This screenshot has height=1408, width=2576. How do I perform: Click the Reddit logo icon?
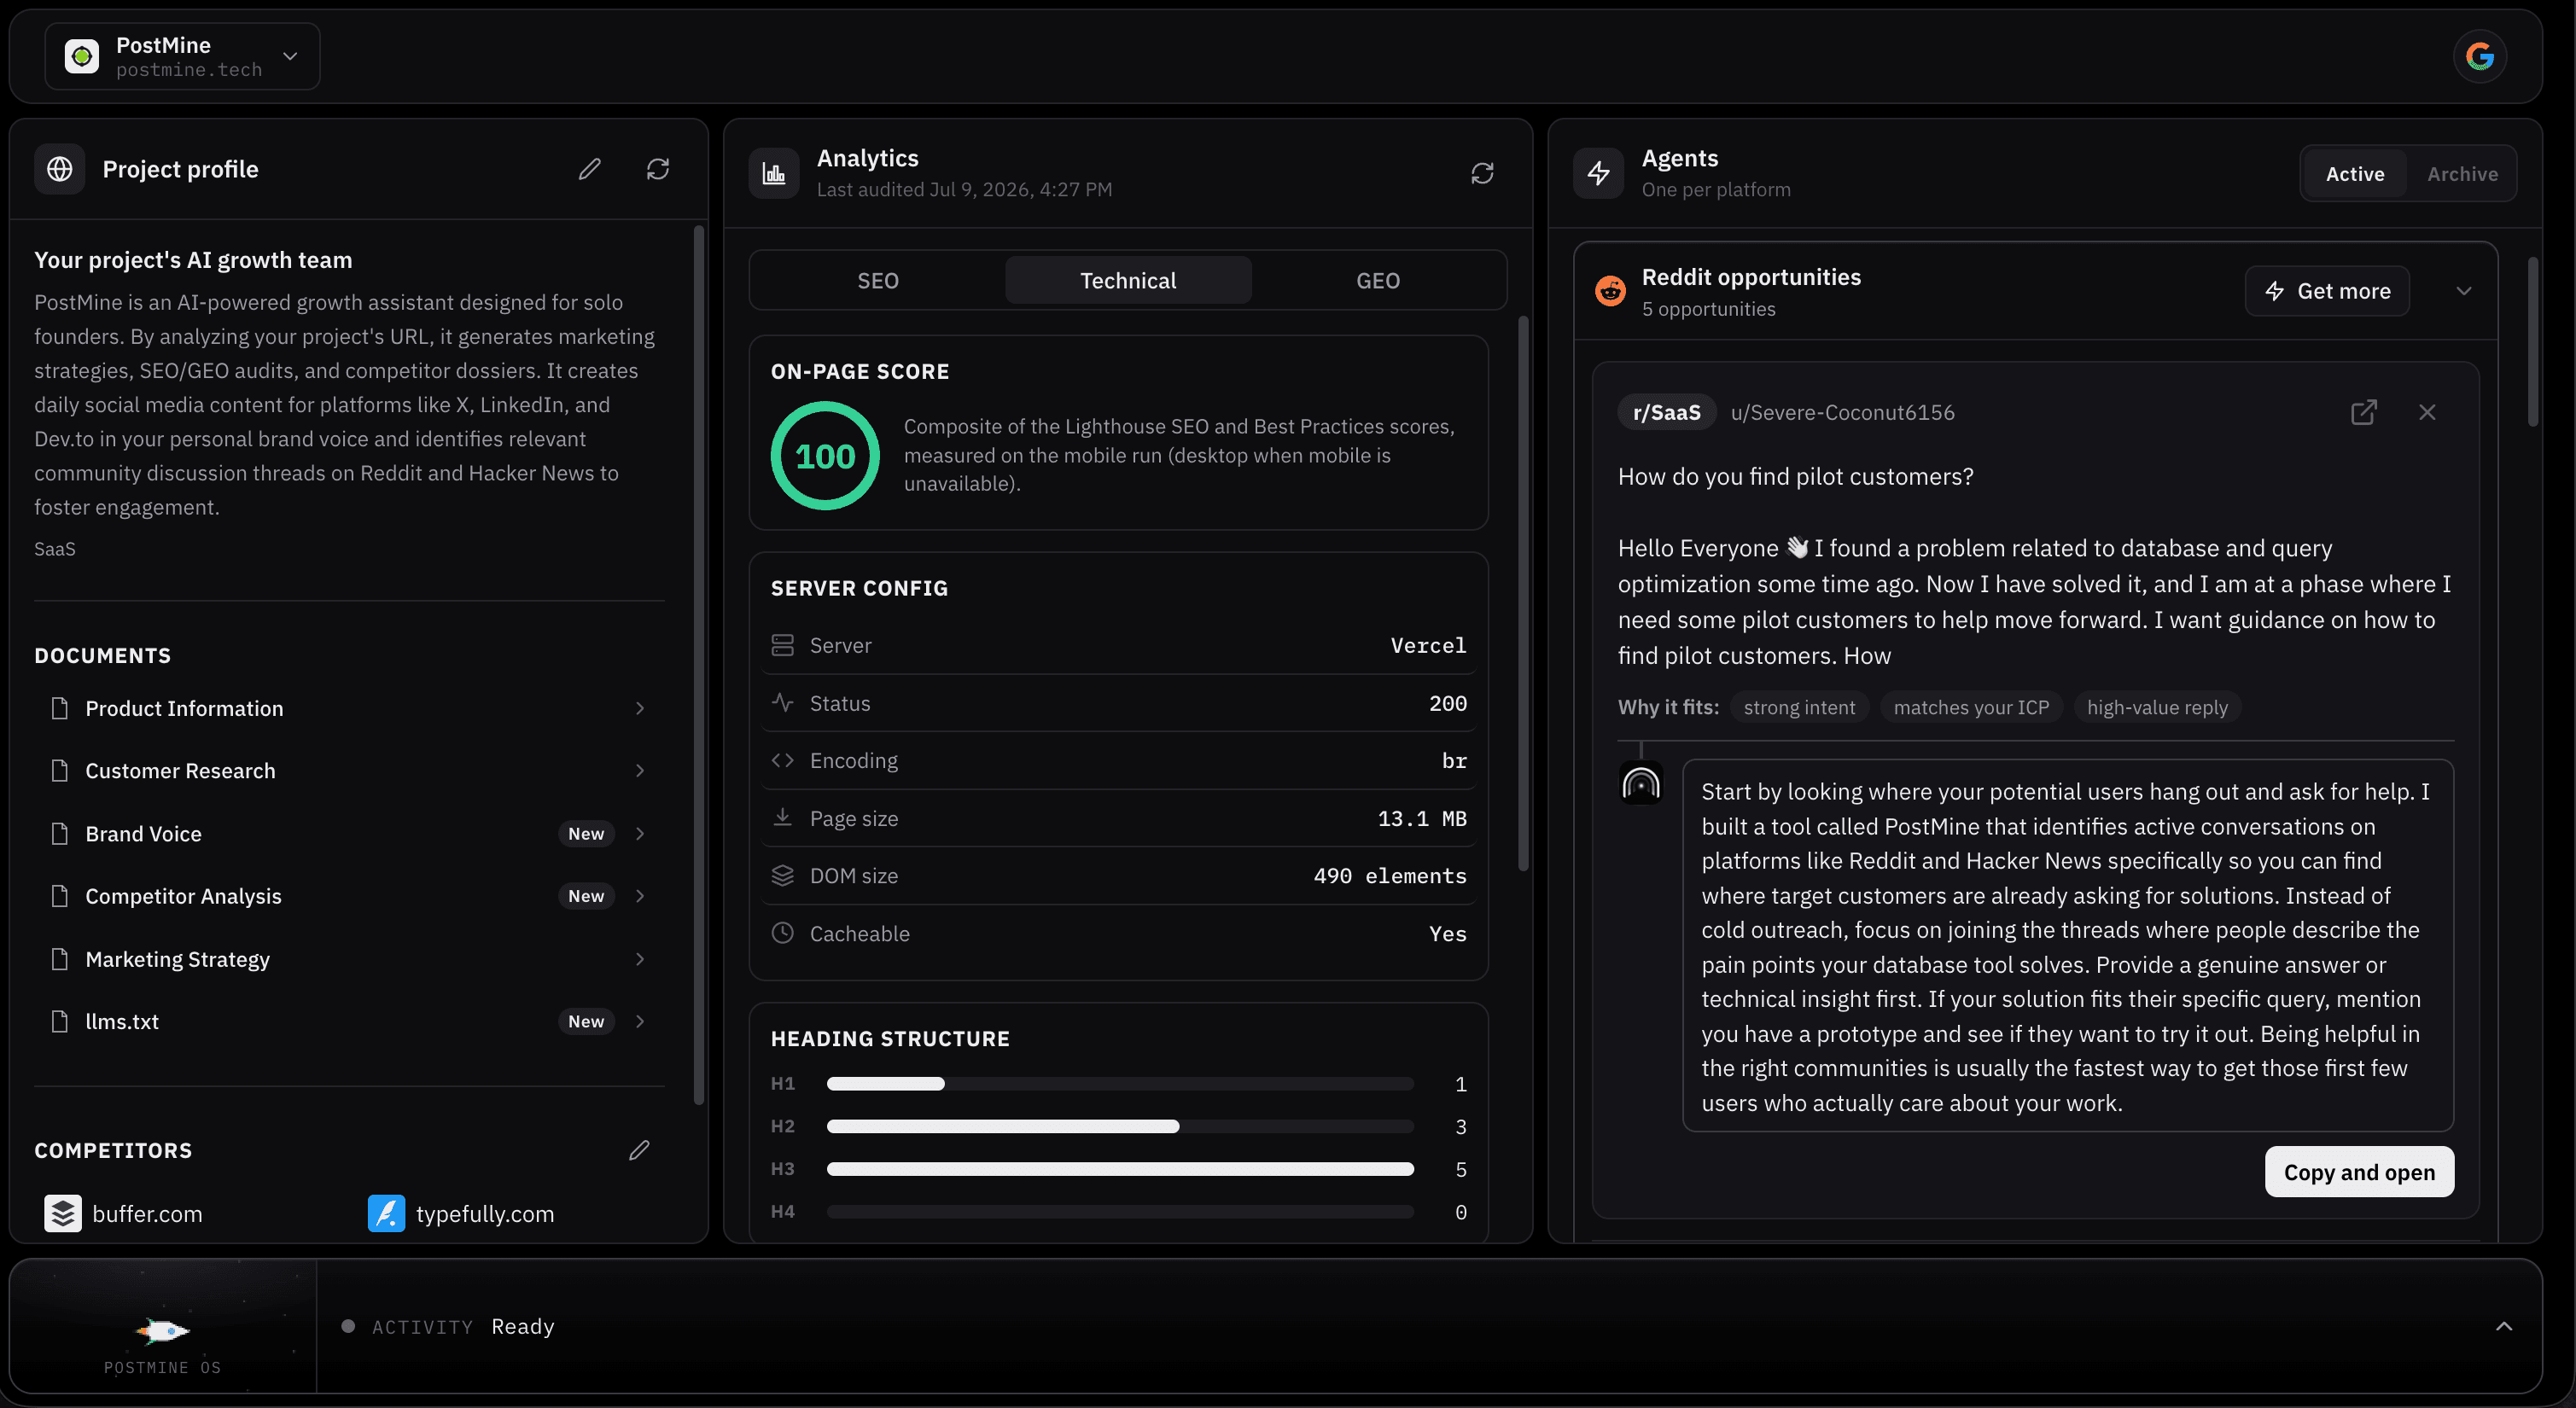[x=1610, y=291]
